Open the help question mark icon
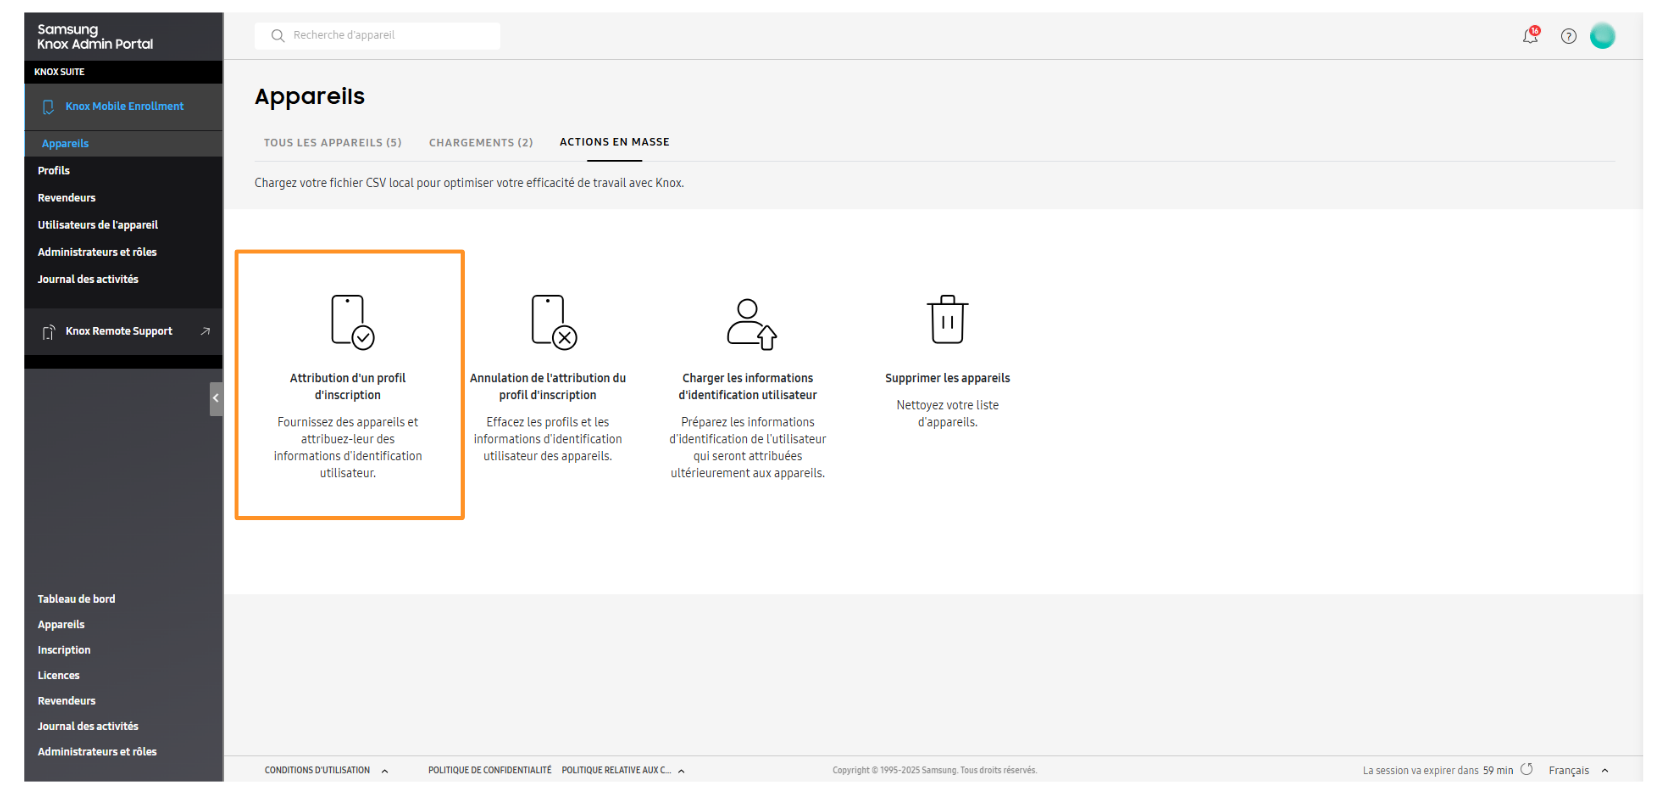Viewport: 1674px width, 797px height. (x=1569, y=36)
